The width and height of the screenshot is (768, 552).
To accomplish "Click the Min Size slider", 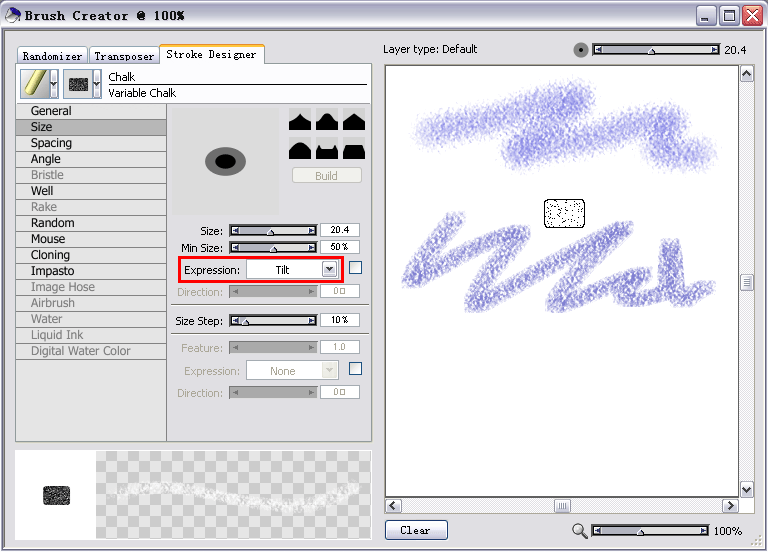I will coord(272,247).
